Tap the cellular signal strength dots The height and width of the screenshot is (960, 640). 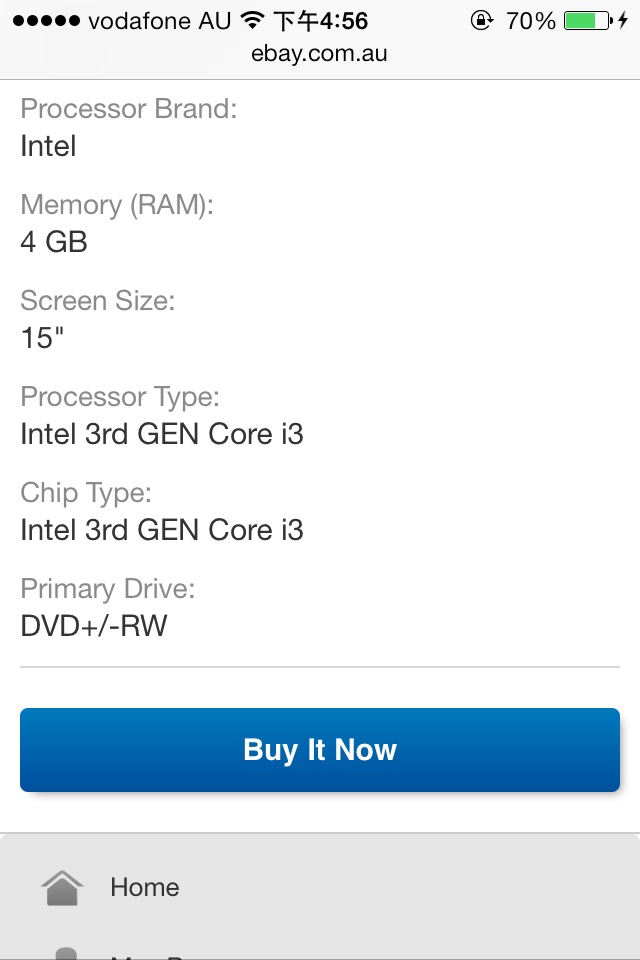coord(46,21)
